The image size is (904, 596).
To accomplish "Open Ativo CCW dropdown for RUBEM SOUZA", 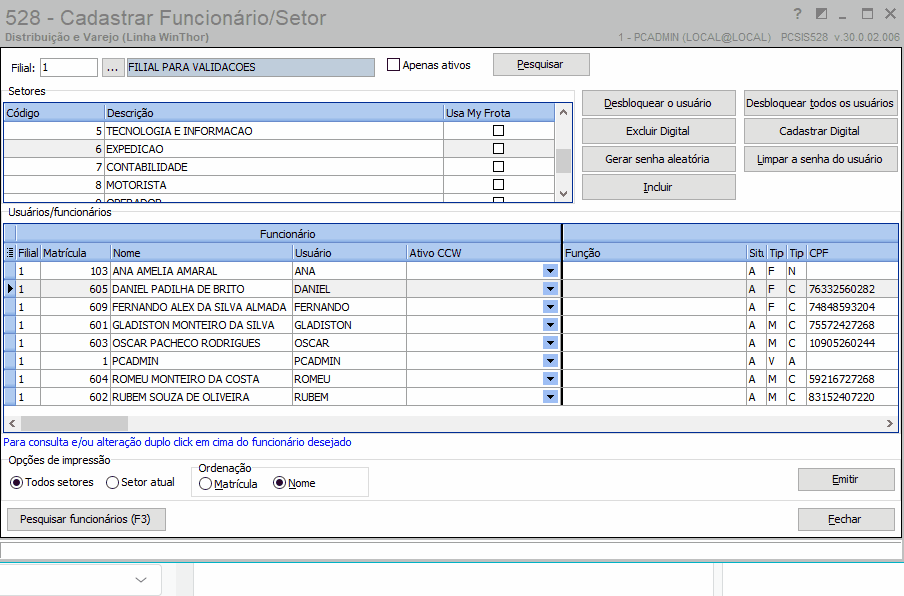I will [550, 397].
